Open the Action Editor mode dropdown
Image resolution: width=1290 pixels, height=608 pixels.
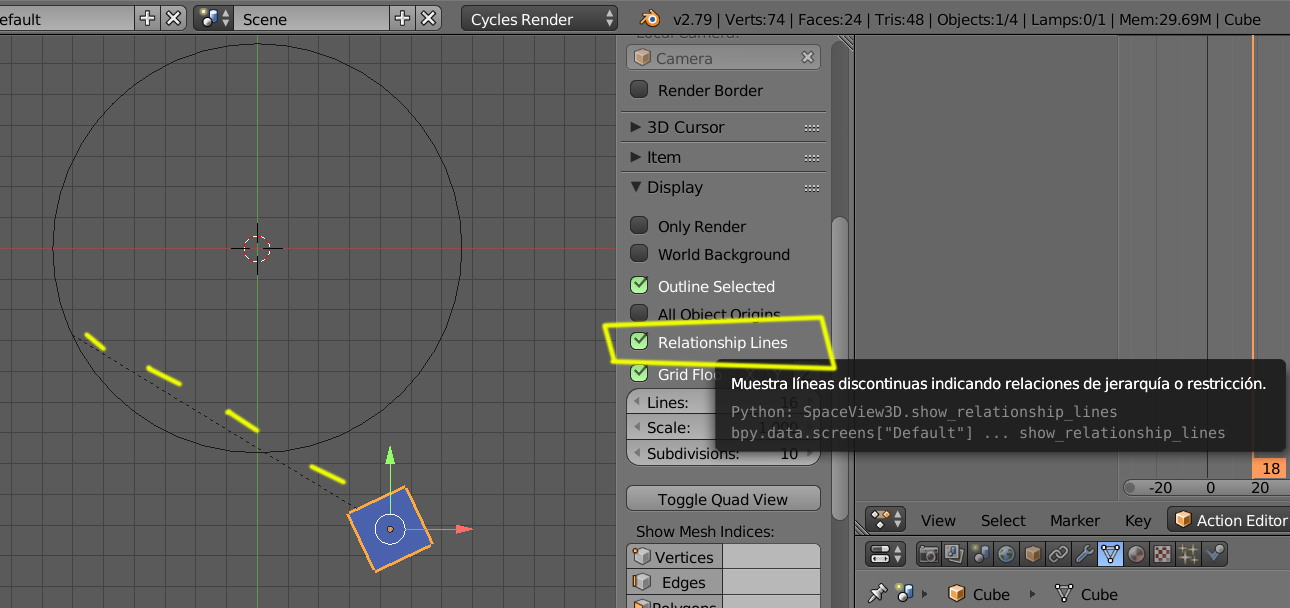1229,520
